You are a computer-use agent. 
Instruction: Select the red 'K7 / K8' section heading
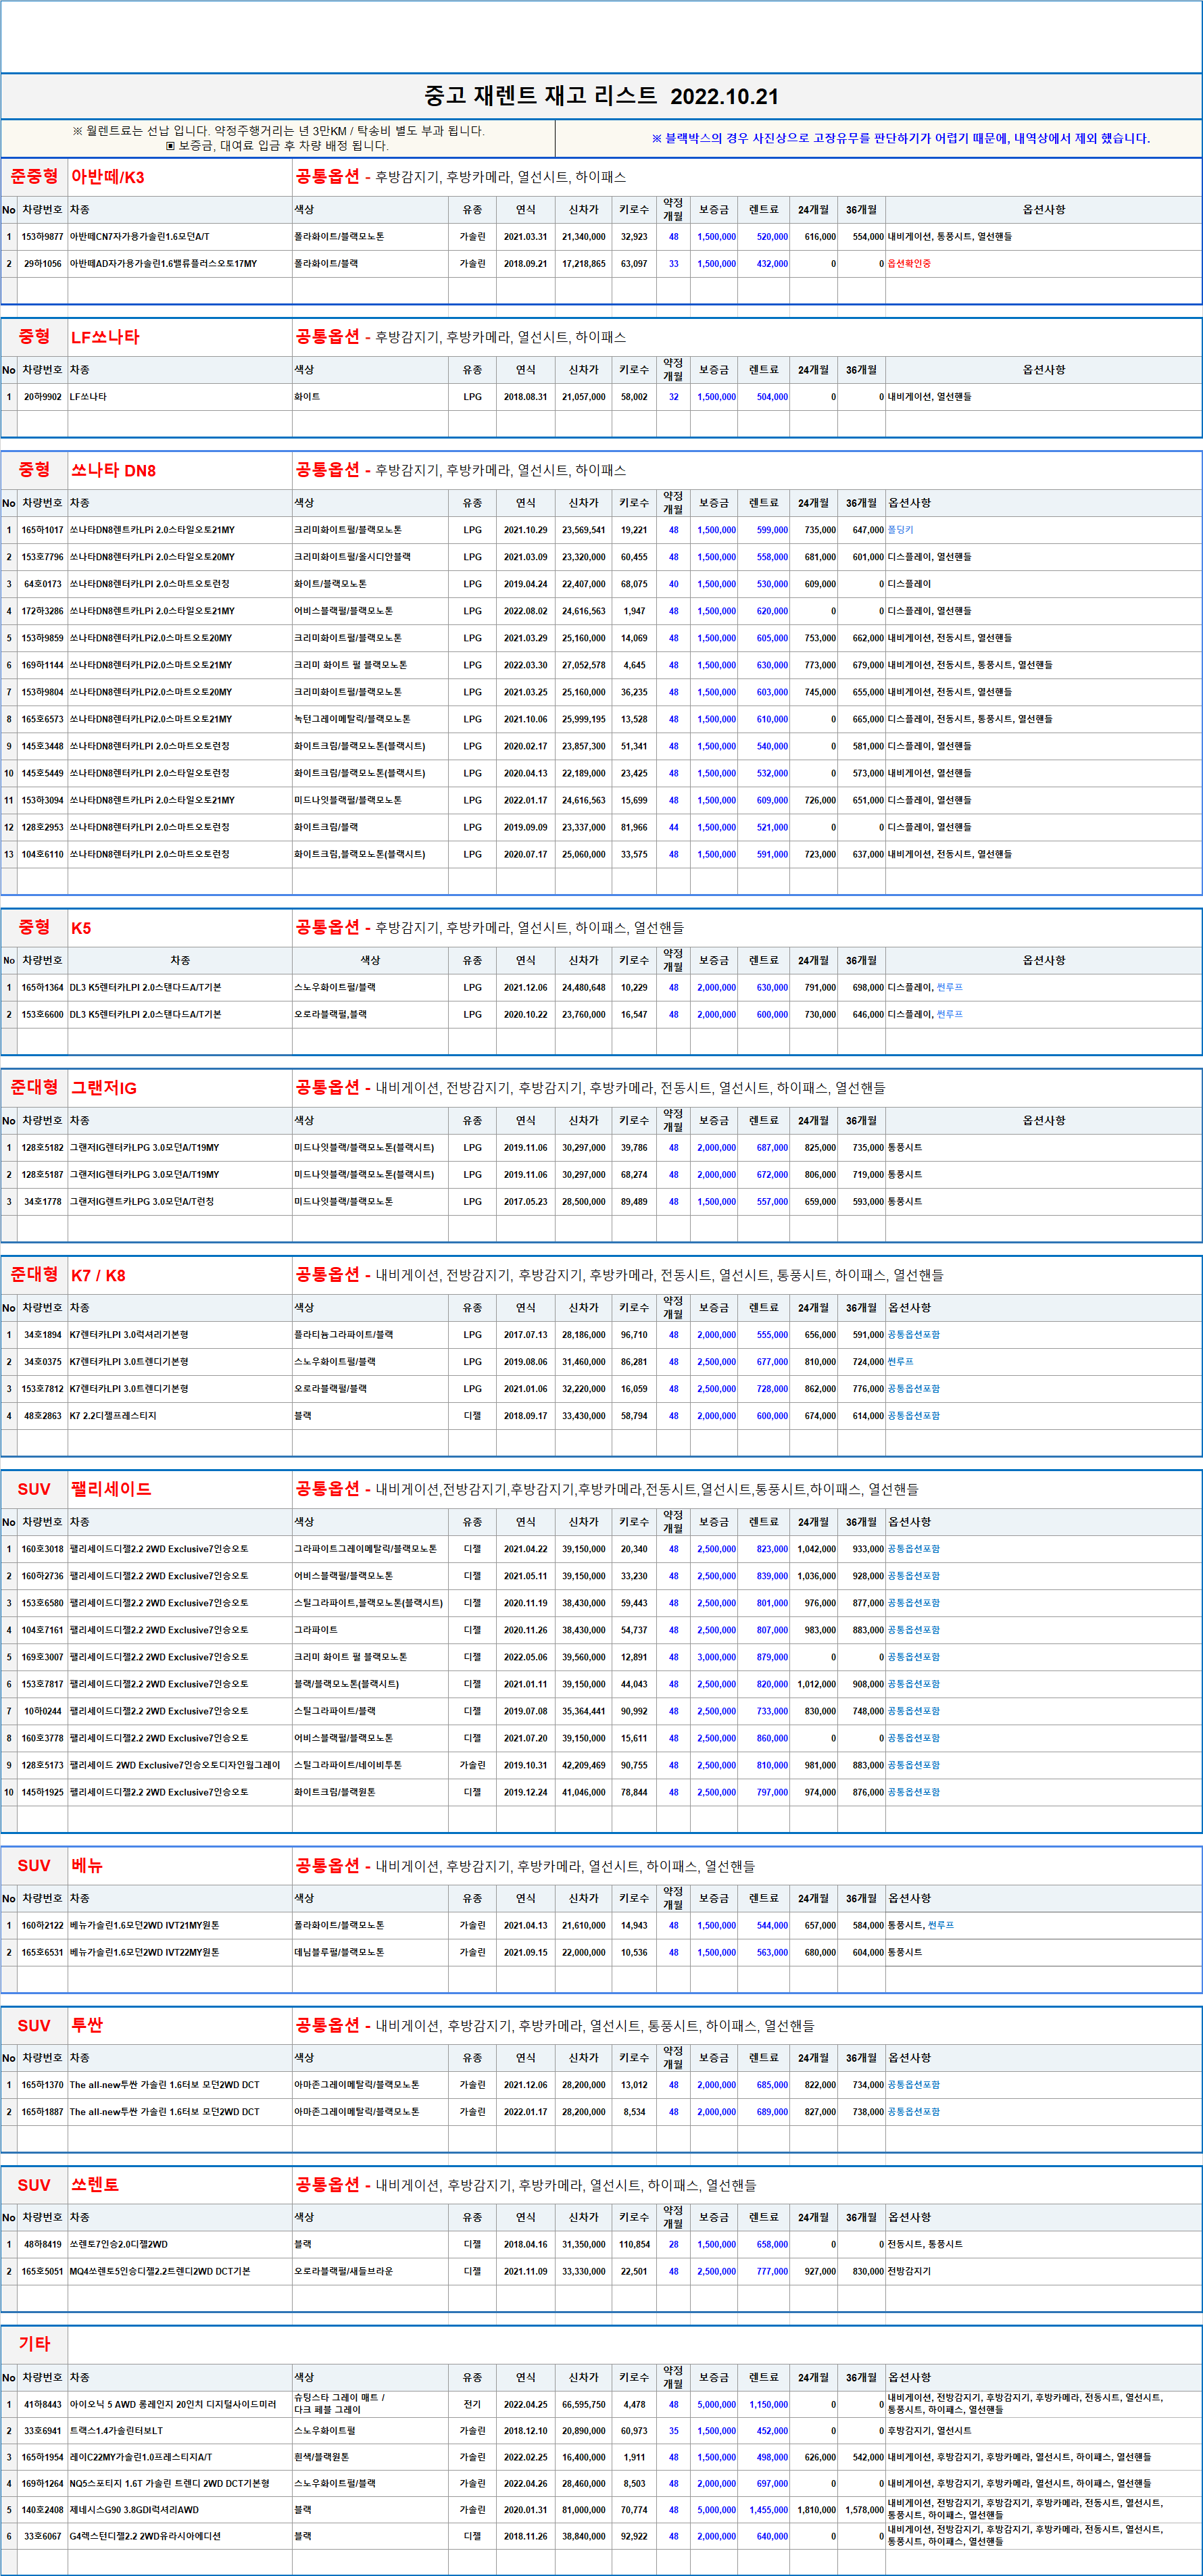(x=98, y=1275)
